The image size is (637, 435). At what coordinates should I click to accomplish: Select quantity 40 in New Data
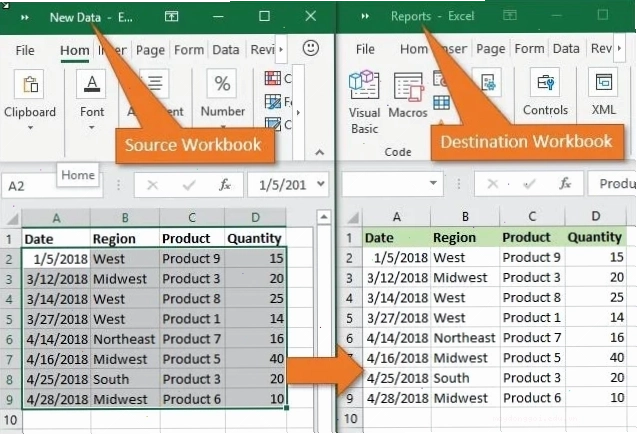coord(255,359)
